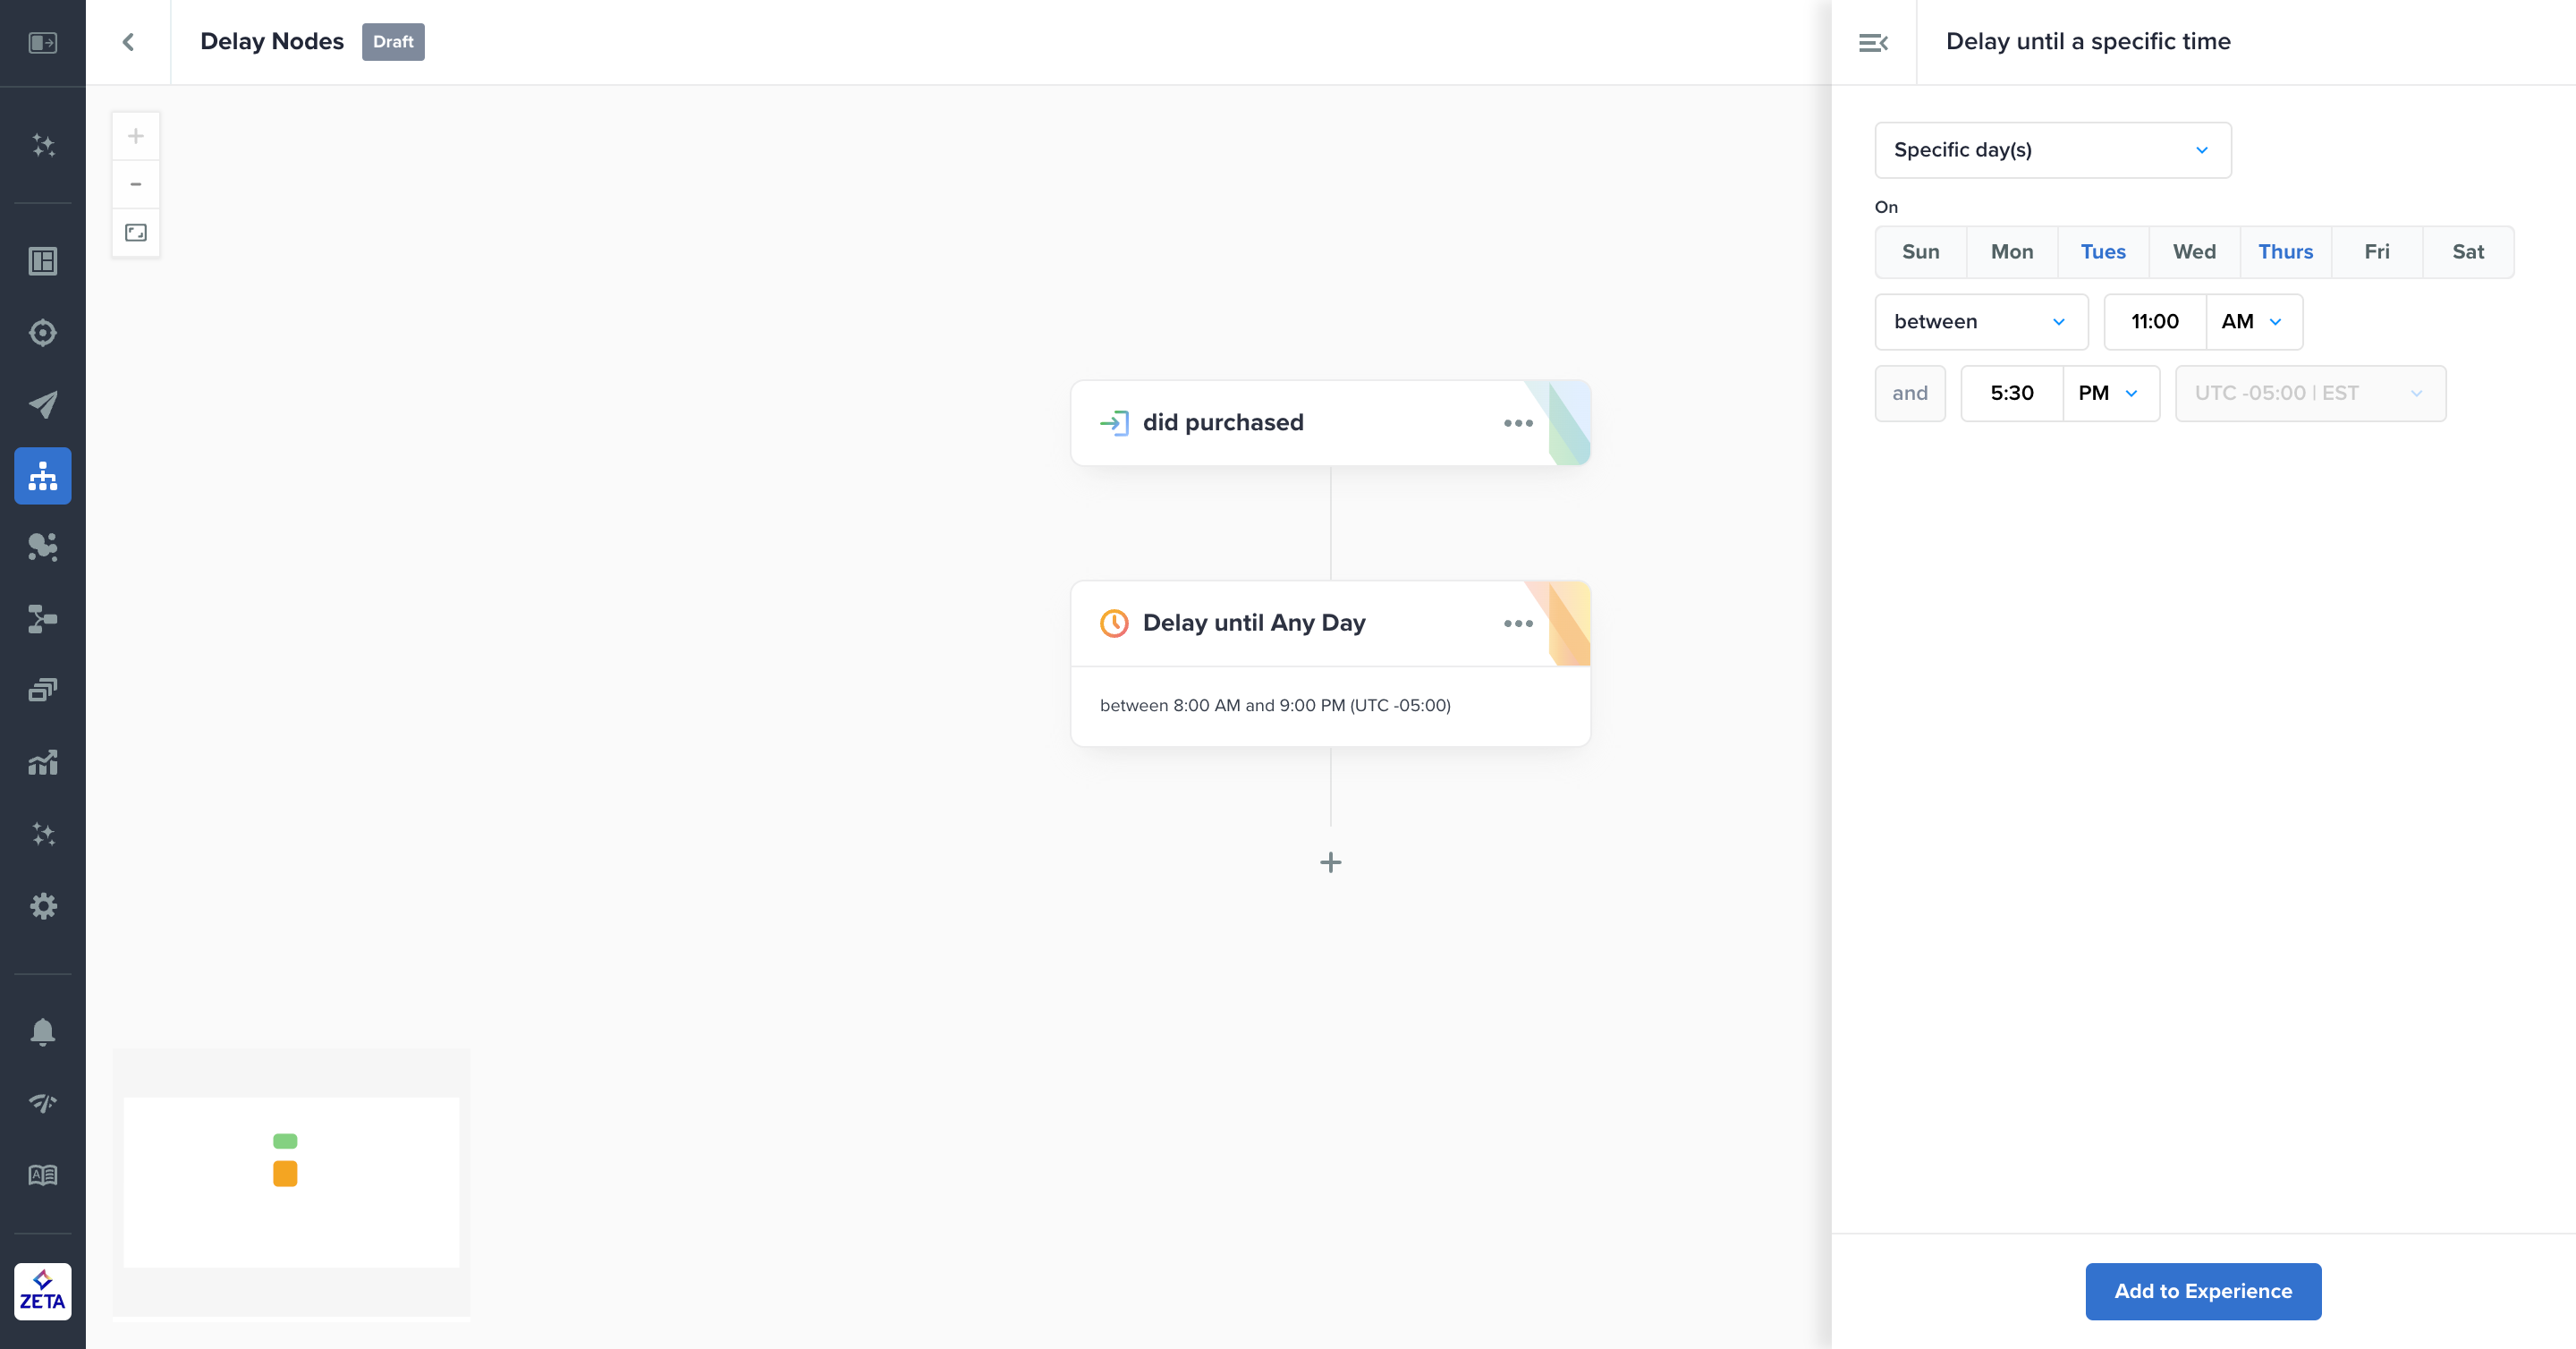Enable Mon in the day selector
Screen dimensions: 2576x1349
2011,252
